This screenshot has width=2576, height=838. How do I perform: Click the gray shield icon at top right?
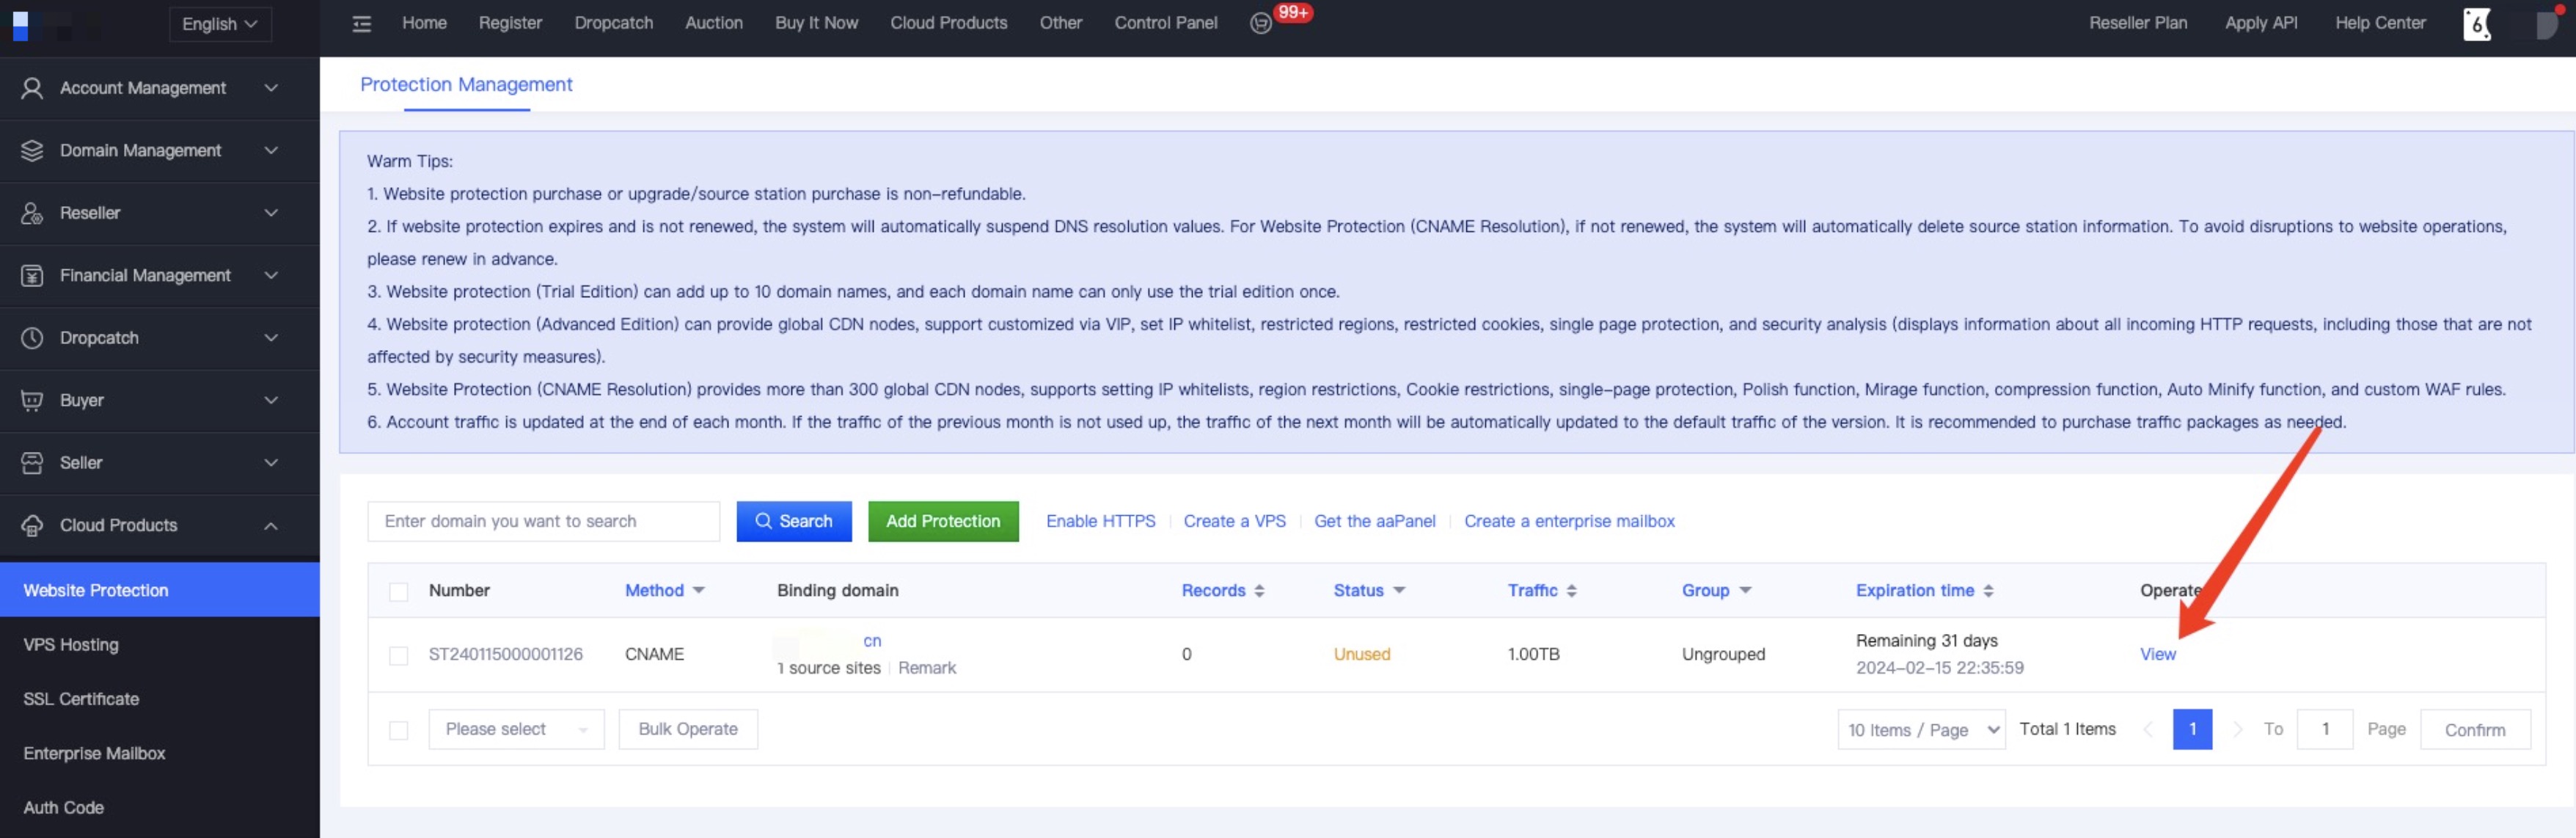click(x=2546, y=25)
